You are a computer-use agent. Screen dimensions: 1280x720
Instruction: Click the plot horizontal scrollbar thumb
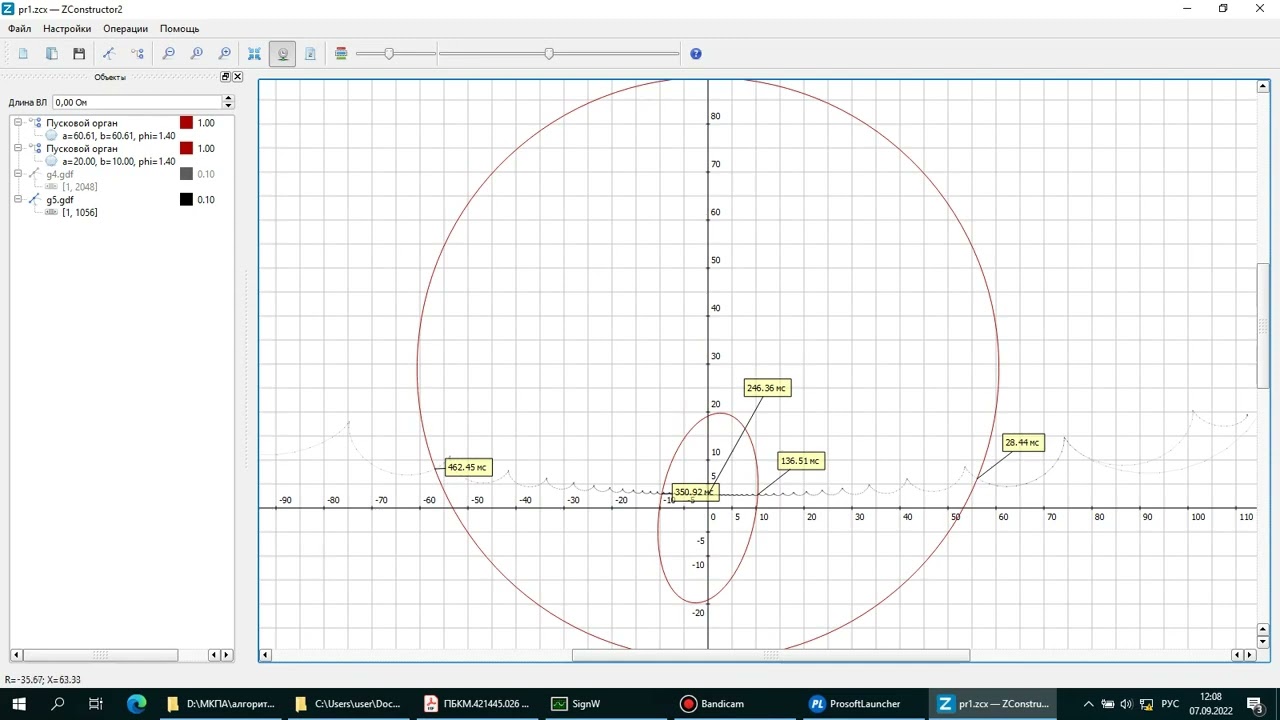point(770,655)
